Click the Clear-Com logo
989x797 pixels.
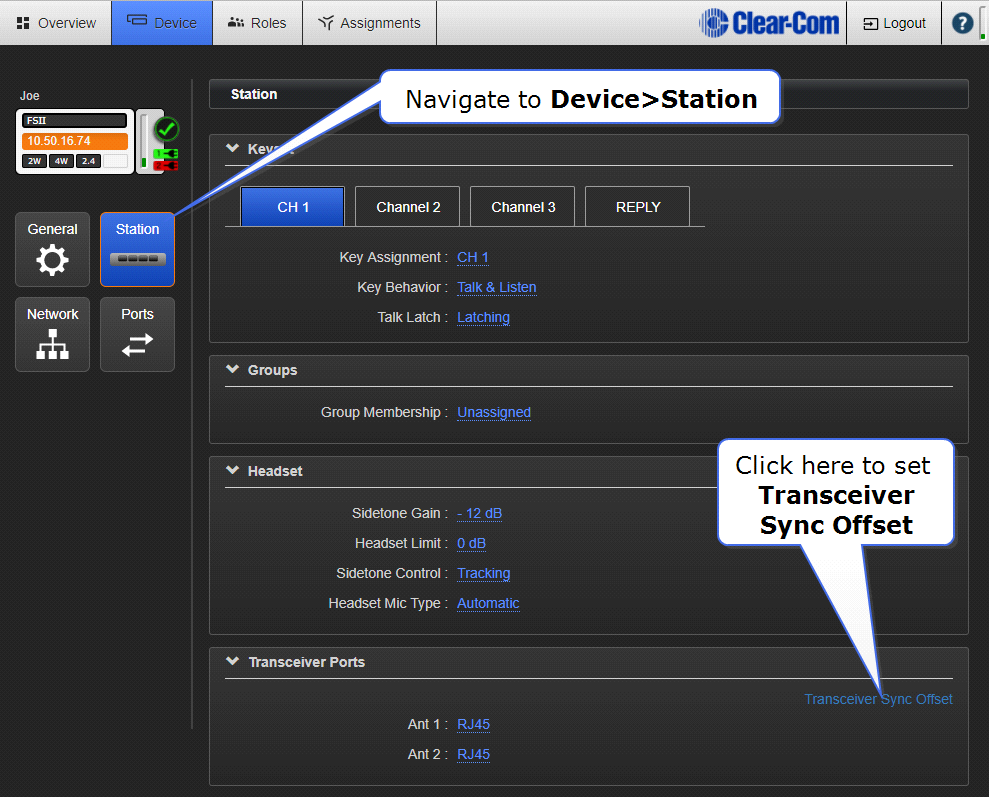[x=770, y=23]
